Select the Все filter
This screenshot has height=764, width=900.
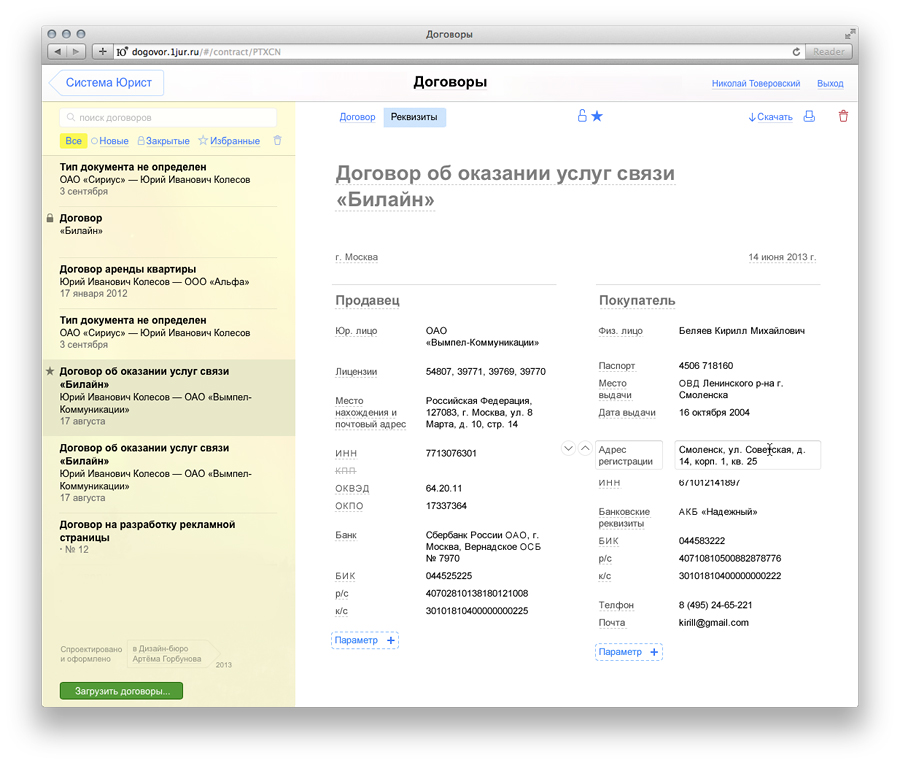coord(72,140)
